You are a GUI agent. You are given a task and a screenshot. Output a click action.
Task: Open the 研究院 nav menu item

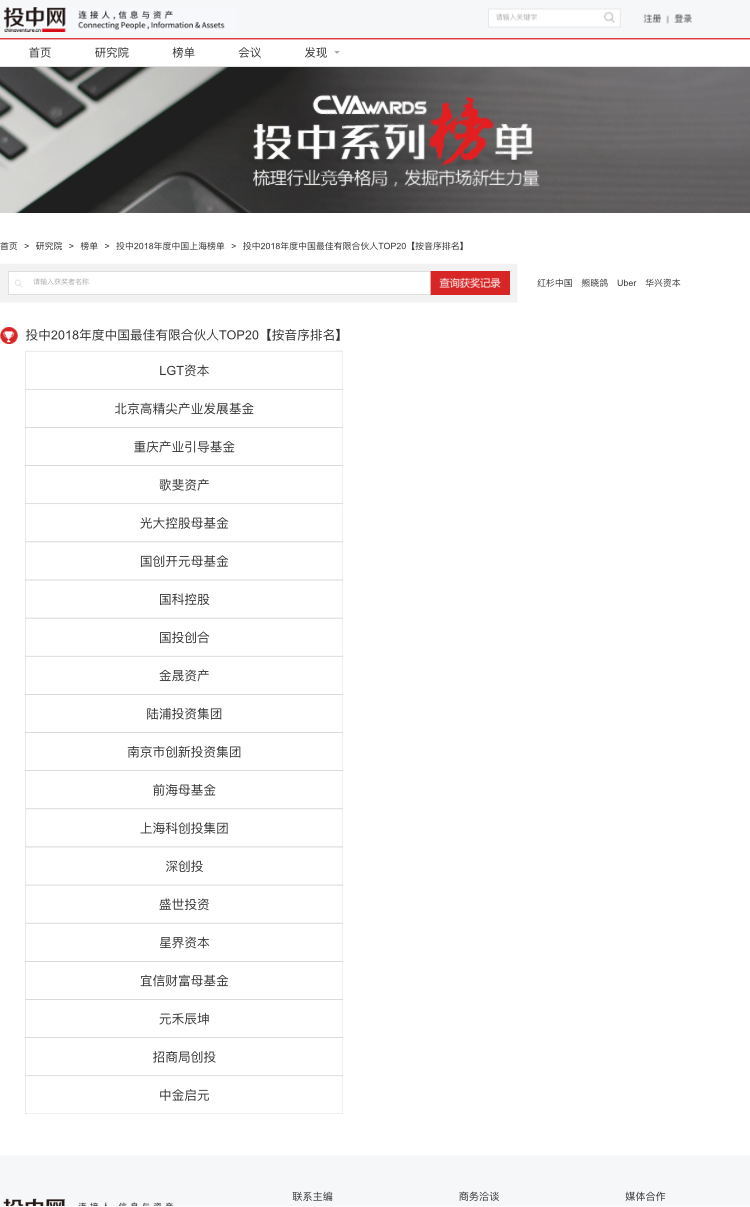point(112,53)
